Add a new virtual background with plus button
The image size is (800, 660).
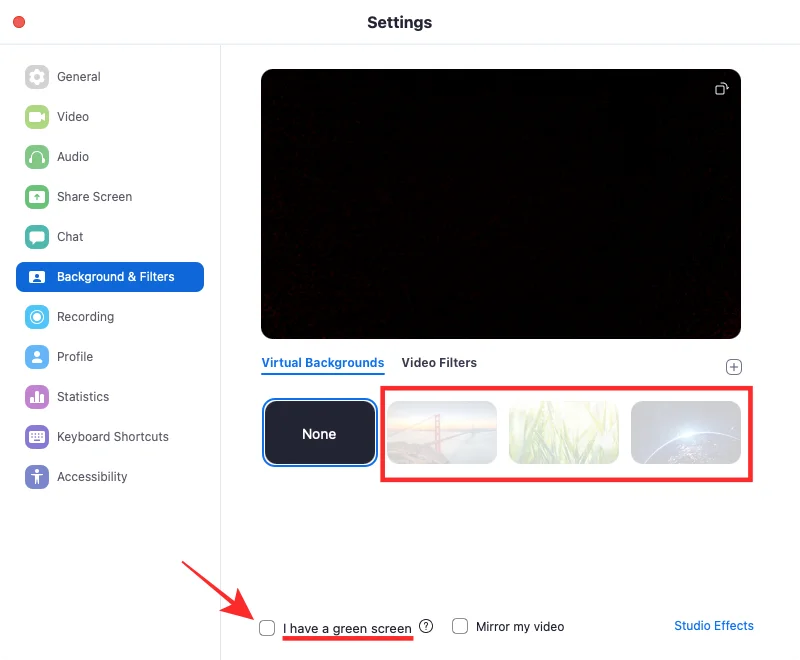click(x=734, y=367)
